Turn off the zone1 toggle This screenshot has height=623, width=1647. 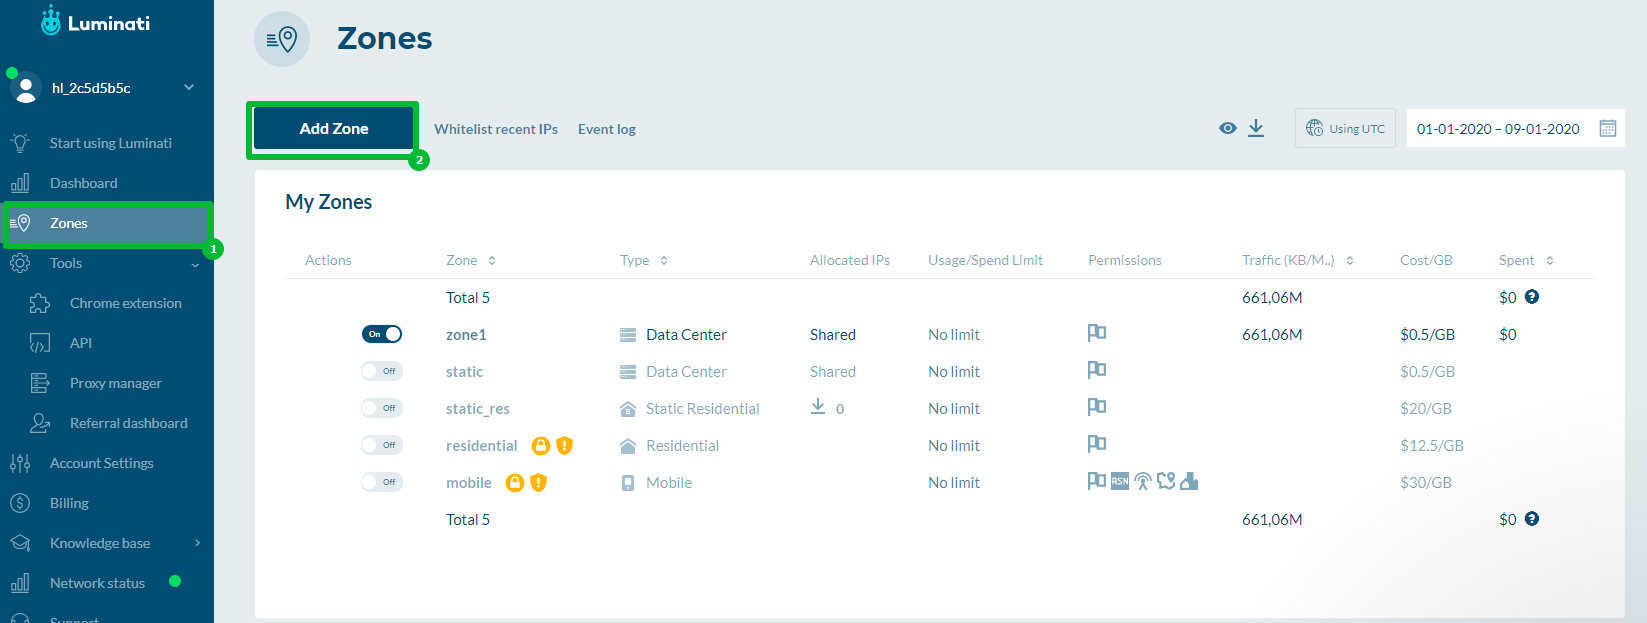[x=382, y=334]
